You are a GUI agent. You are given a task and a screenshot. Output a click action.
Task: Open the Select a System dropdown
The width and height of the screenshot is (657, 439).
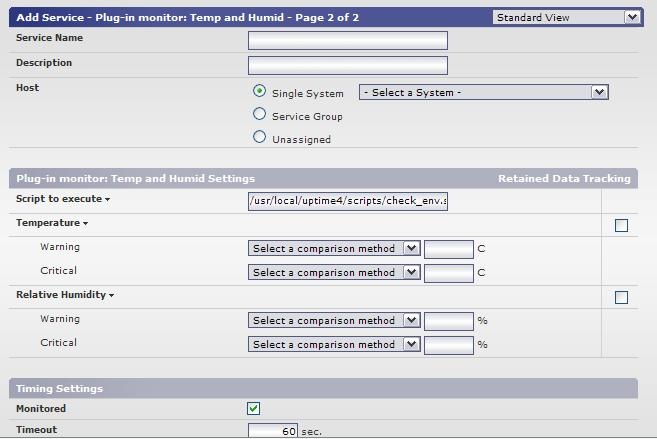483,92
